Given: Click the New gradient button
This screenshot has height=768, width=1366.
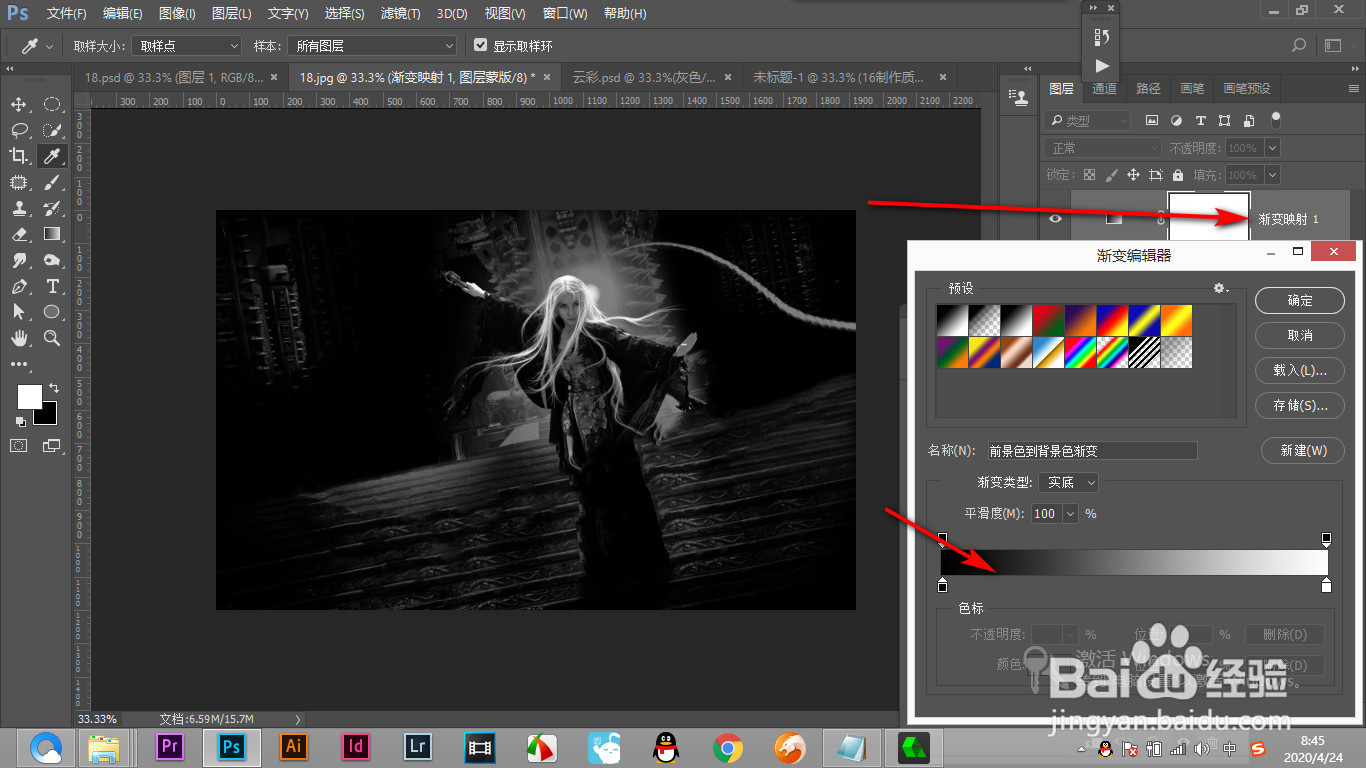Looking at the screenshot, I should tap(1304, 450).
